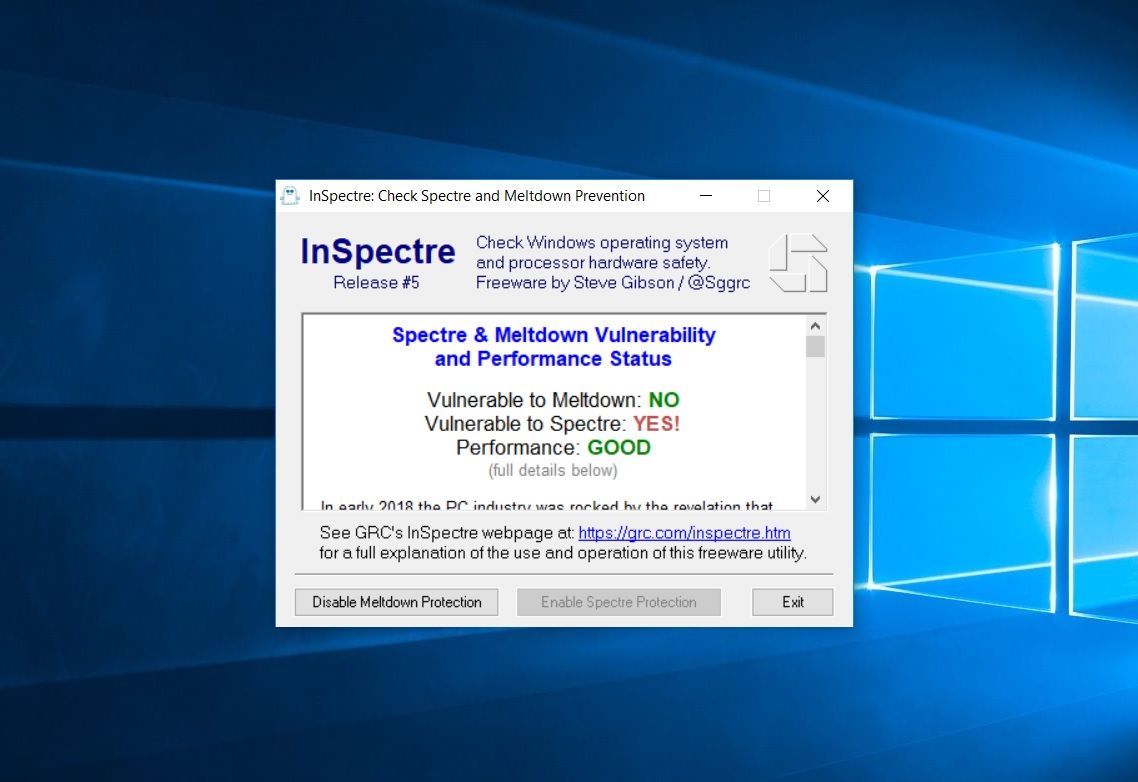Click the 'Release #5' version label
The image size is (1138, 782).
tap(376, 283)
